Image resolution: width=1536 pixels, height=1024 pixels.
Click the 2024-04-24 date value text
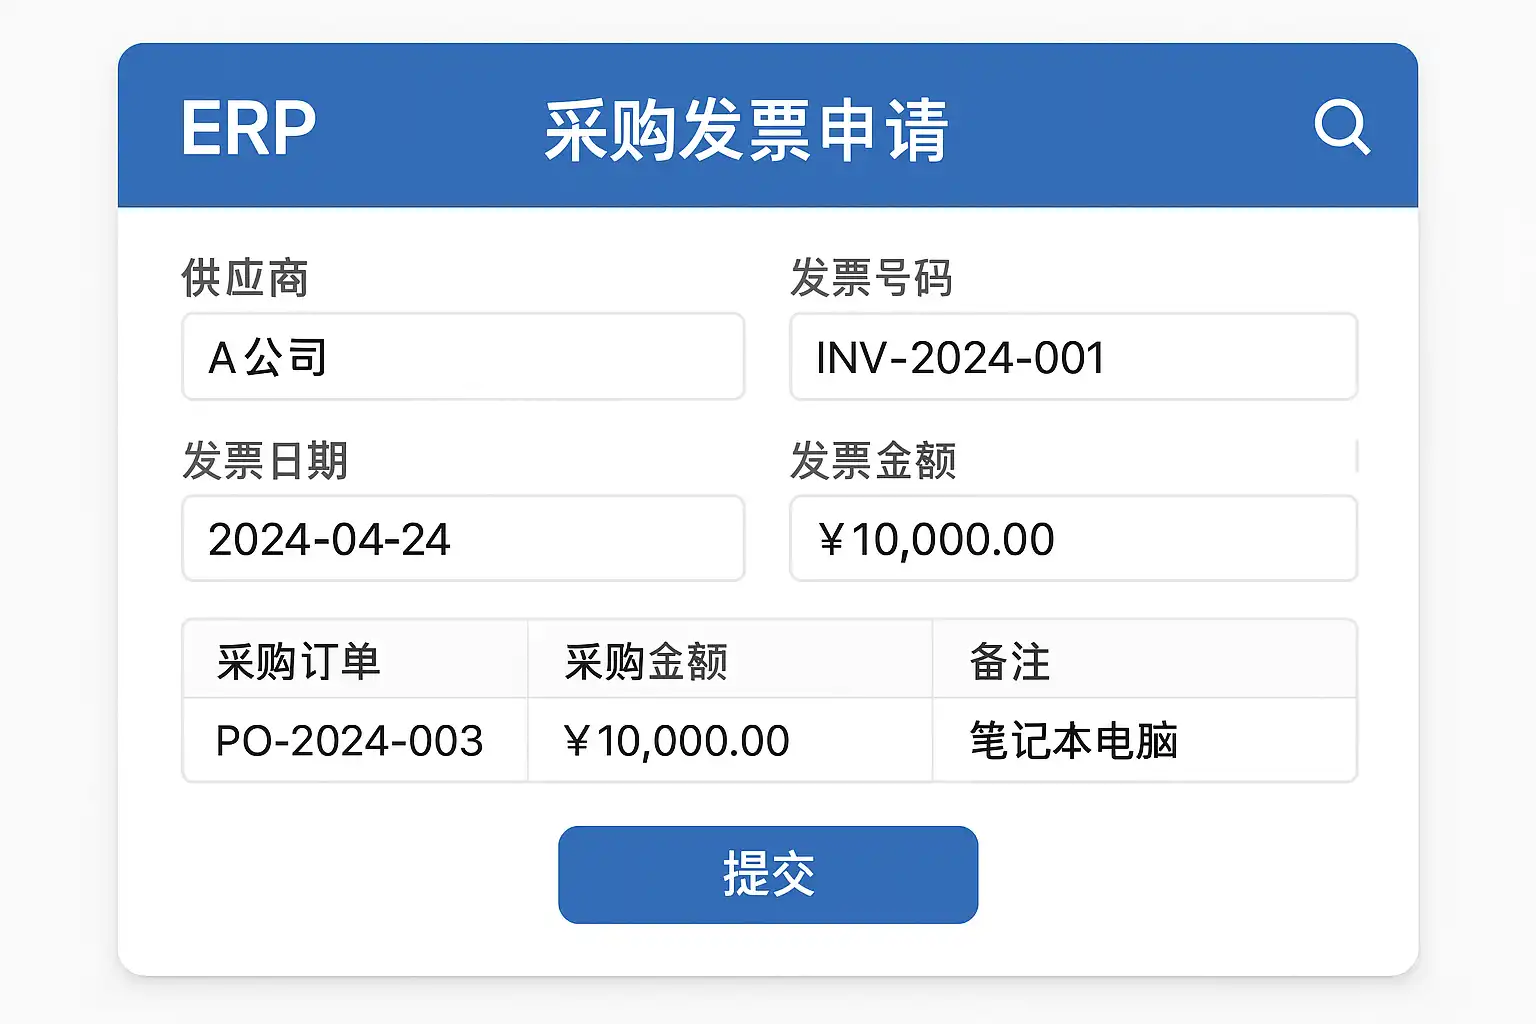coord(329,540)
